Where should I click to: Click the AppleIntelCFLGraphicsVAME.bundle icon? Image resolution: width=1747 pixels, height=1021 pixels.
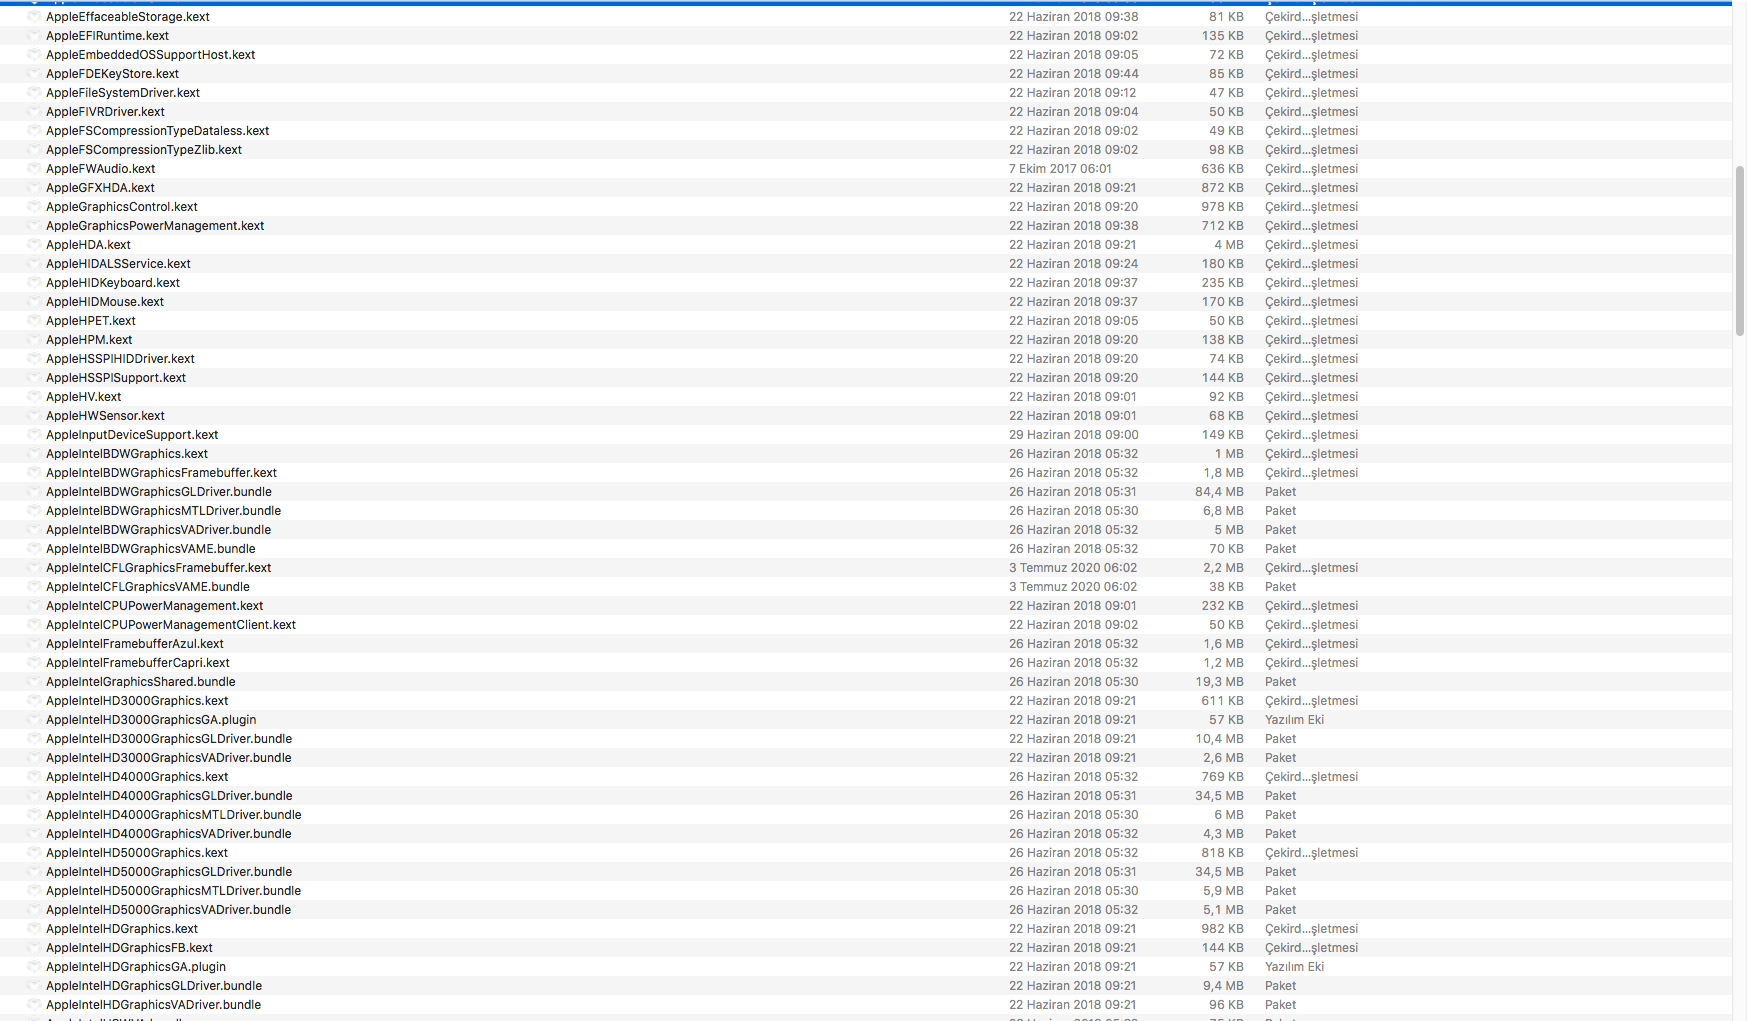click(x=34, y=587)
